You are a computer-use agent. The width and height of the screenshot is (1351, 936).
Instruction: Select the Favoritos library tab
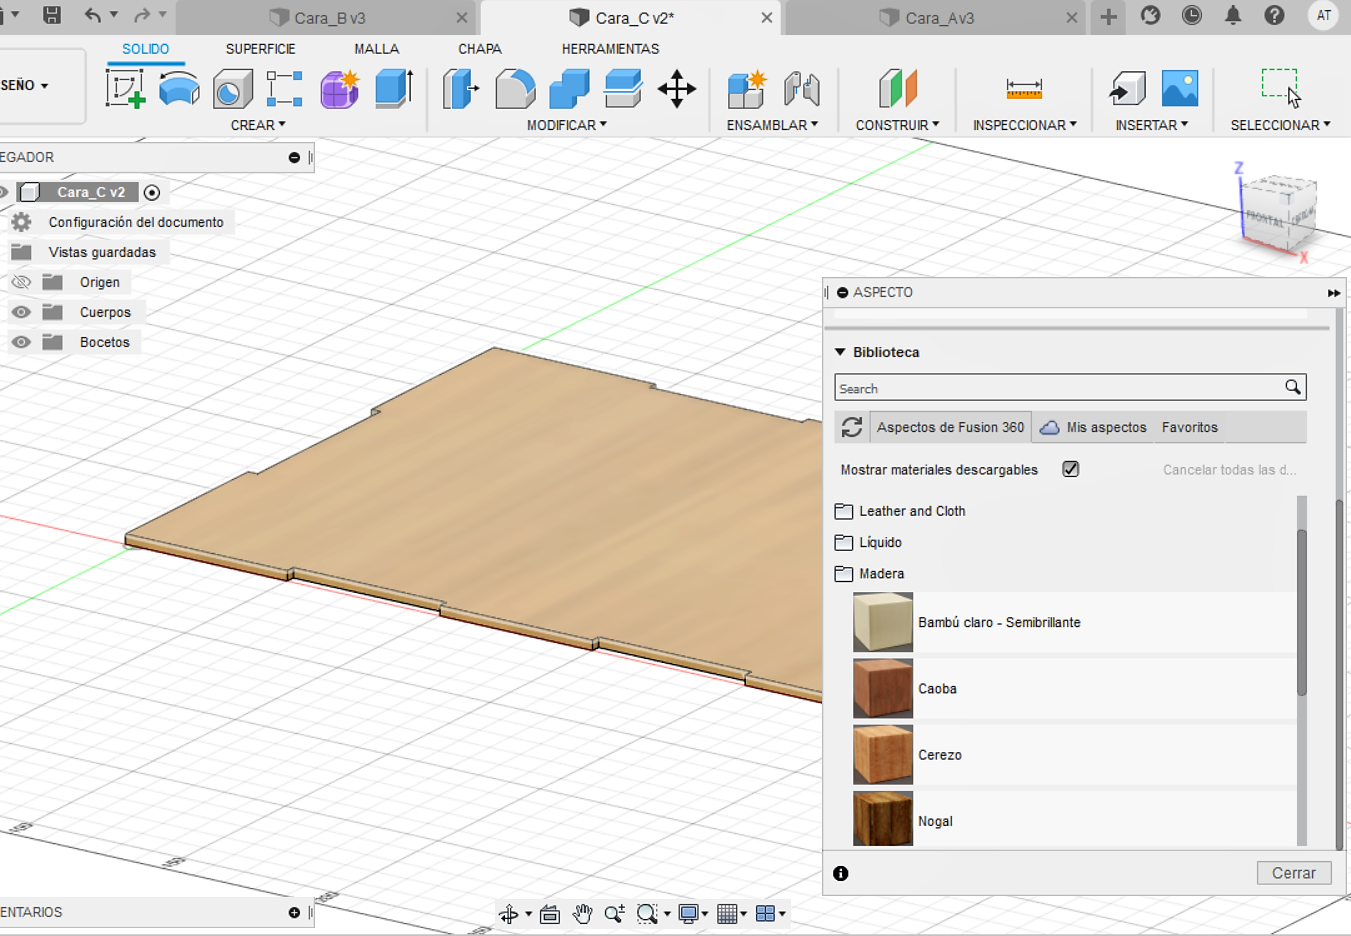tap(1190, 427)
